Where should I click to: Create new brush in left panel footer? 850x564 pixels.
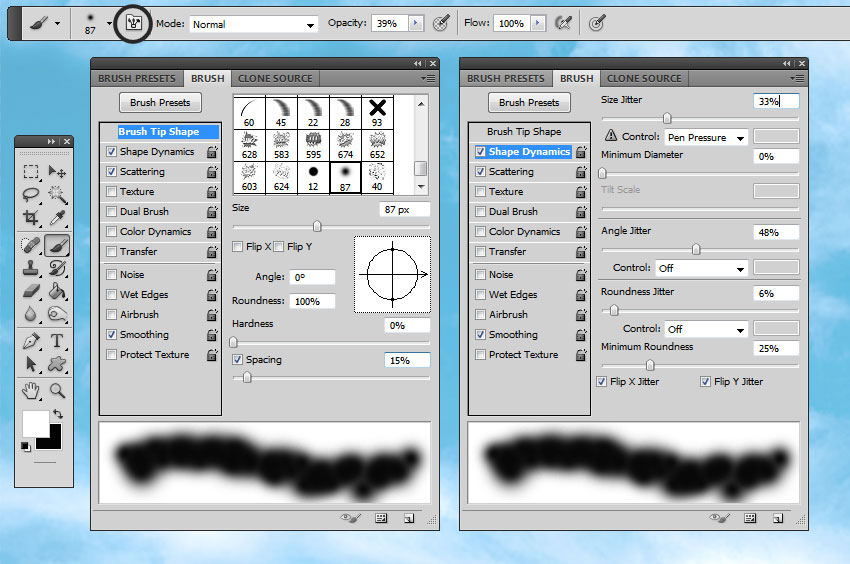click(409, 518)
